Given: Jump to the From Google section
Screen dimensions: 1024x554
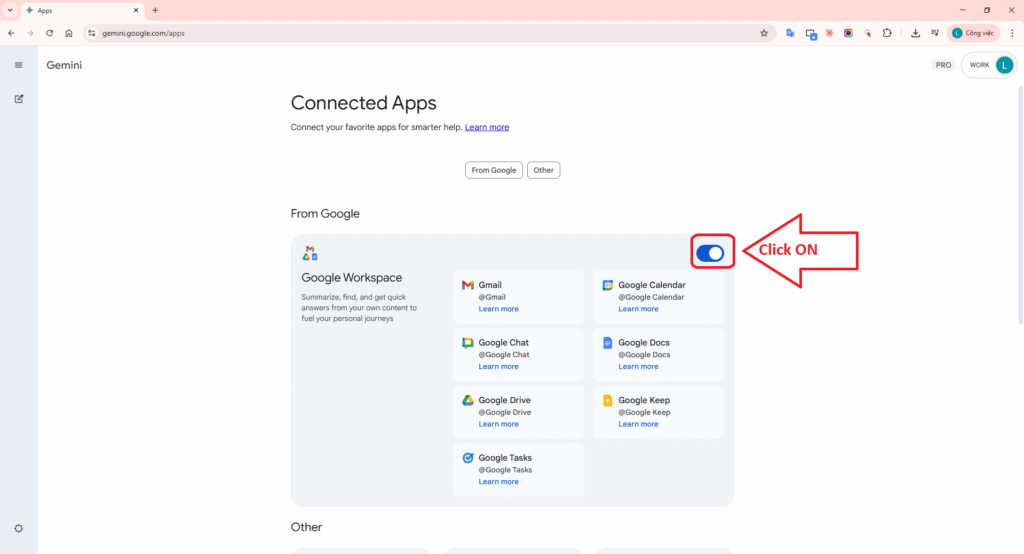Looking at the screenshot, I should [x=494, y=170].
